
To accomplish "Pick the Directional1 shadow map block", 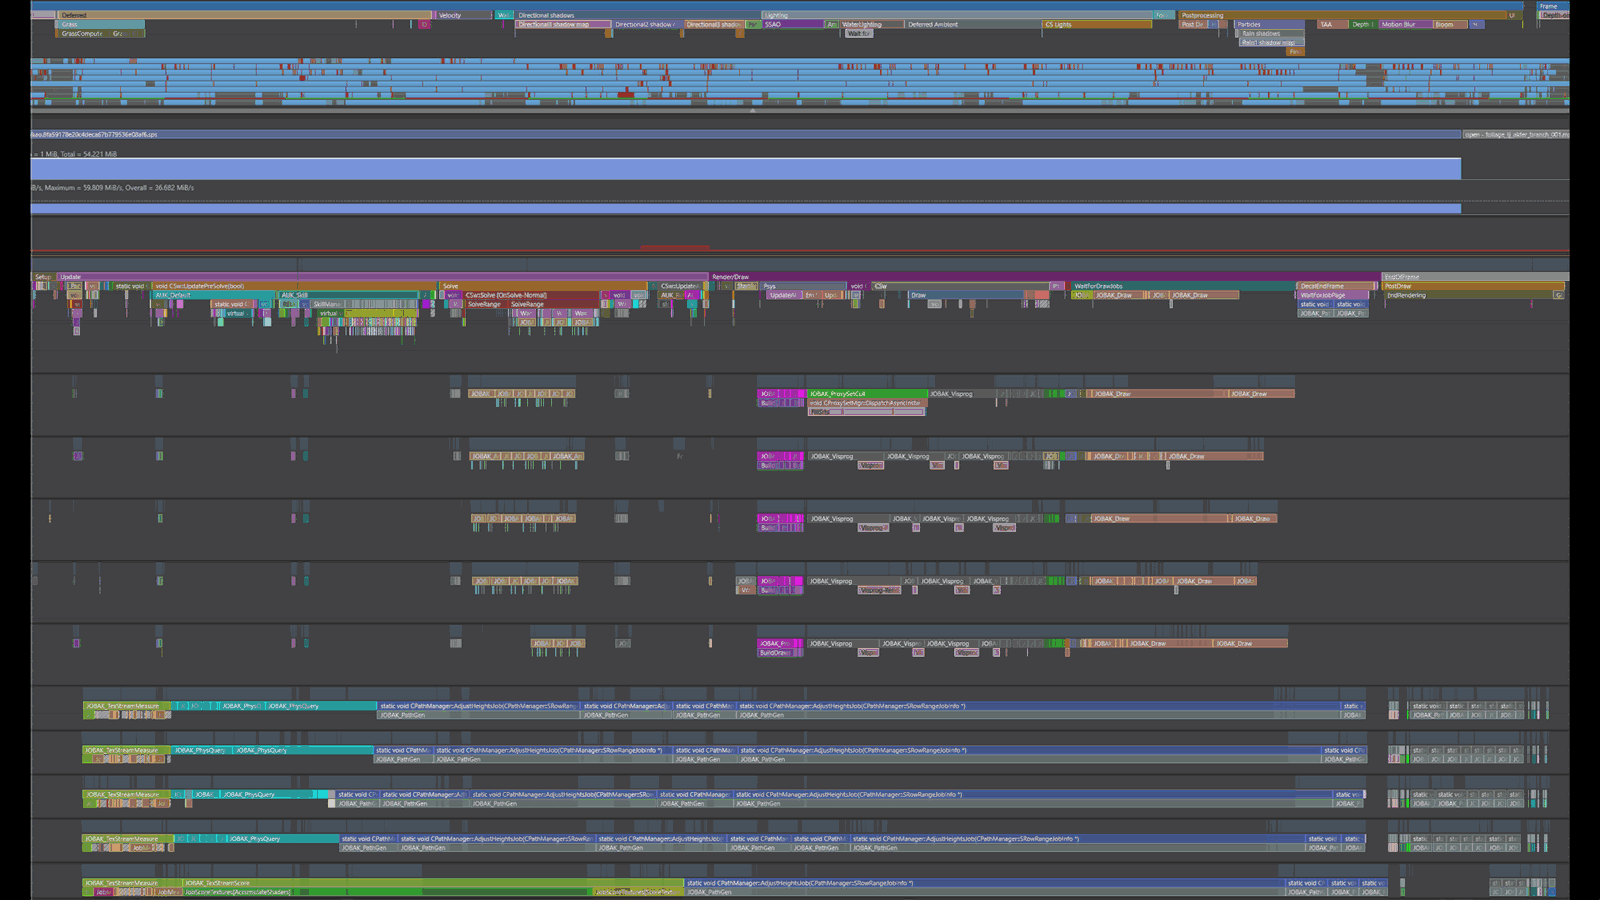I will [x=564, y=24].
